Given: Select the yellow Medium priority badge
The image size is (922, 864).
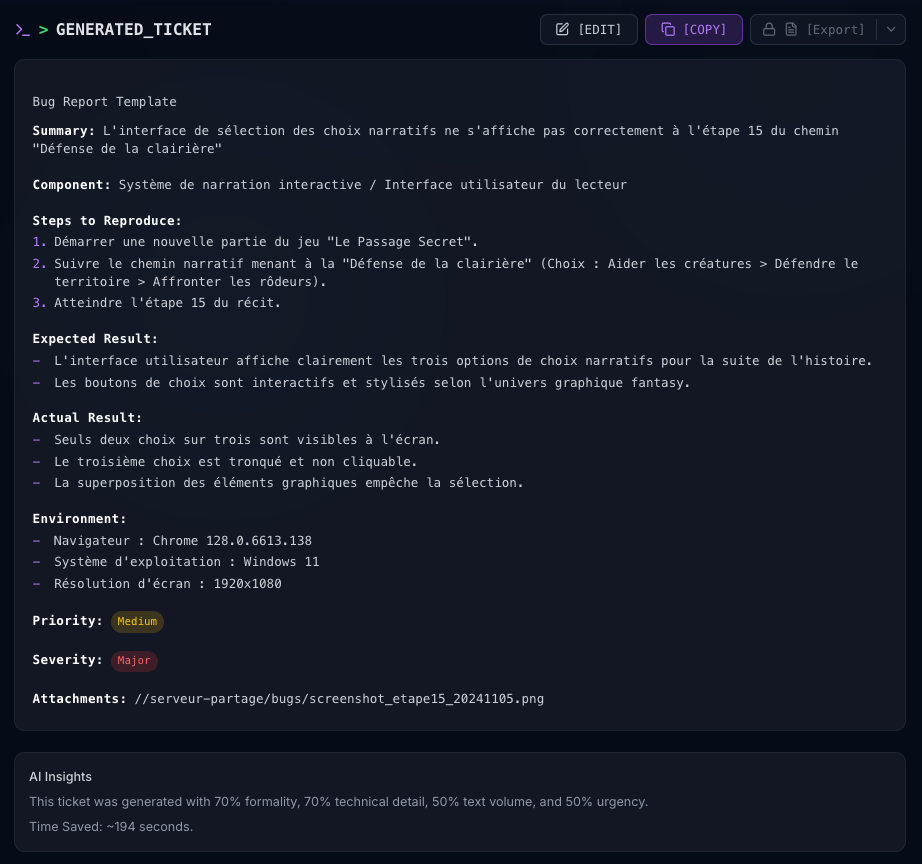Looking at the screenshot, I should click(x=137, y=622).
